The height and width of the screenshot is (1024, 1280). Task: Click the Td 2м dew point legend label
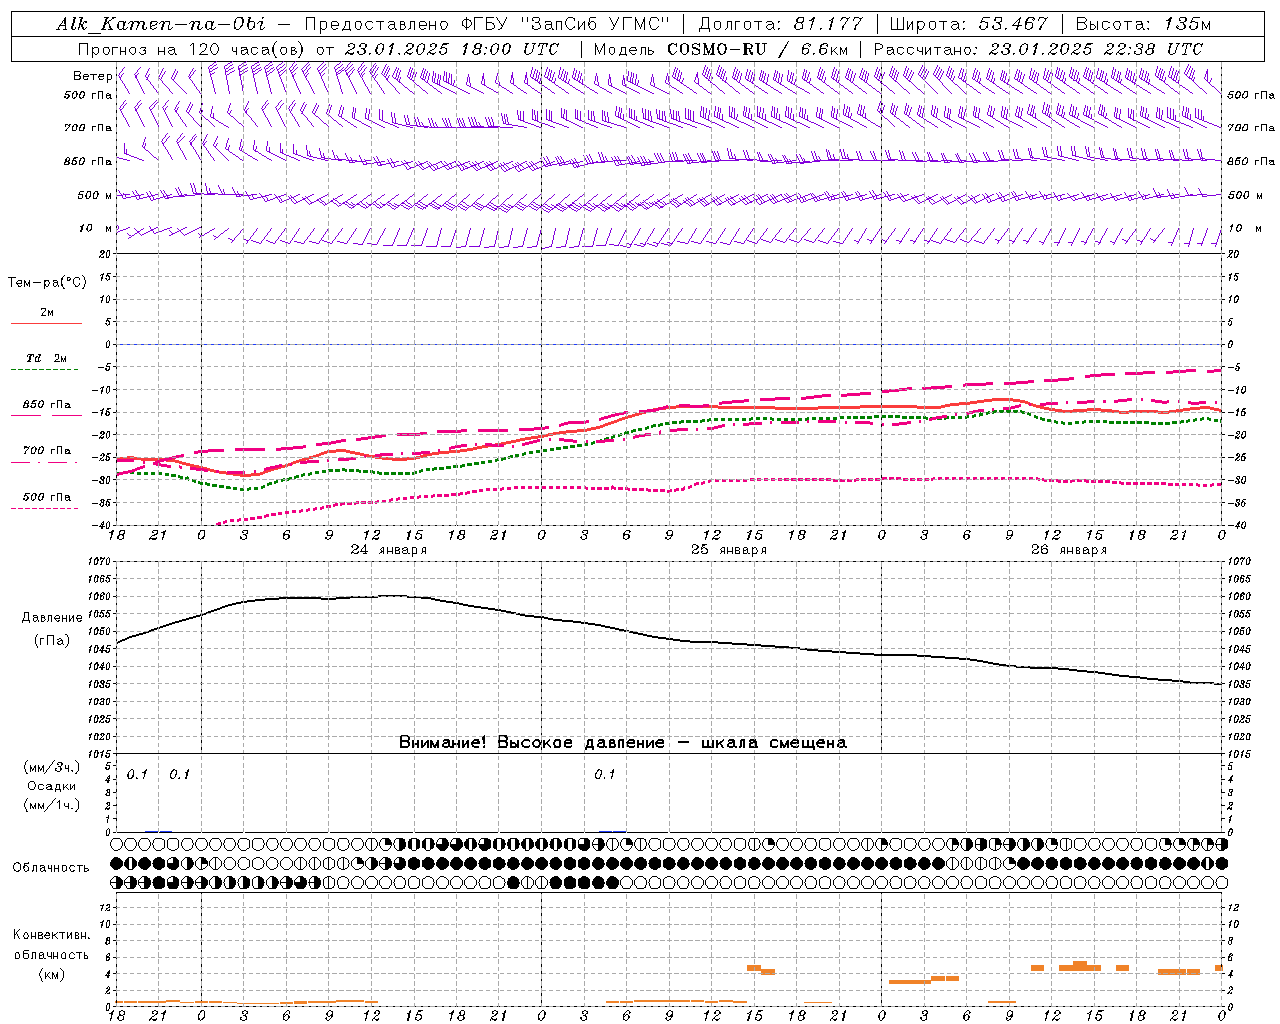coord(47,358)
